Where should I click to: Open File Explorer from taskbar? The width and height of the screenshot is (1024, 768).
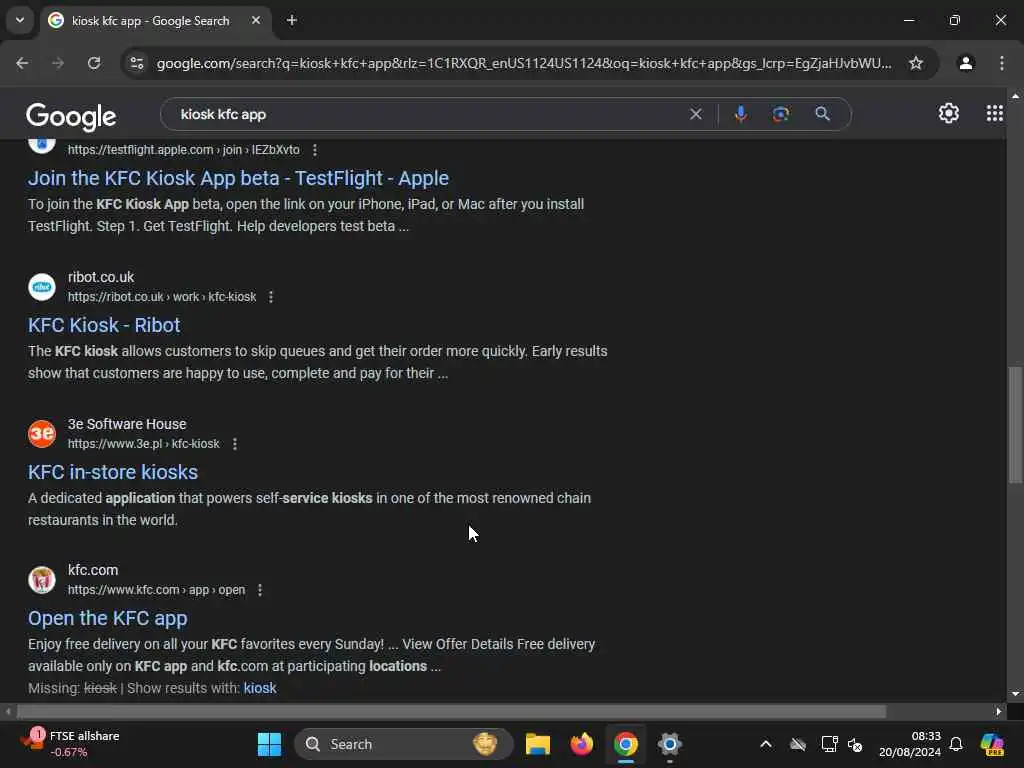[537, 744]
